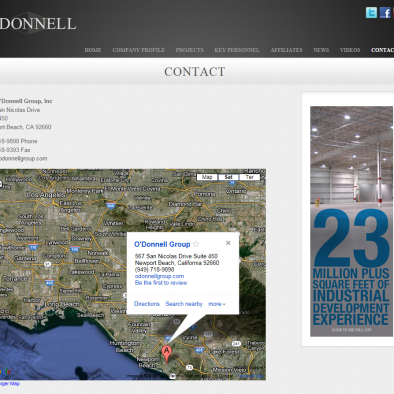The height and width of the screenshot is (394, 394).
Task: Click Search nearby in map popup
Action: click(184, 304)
